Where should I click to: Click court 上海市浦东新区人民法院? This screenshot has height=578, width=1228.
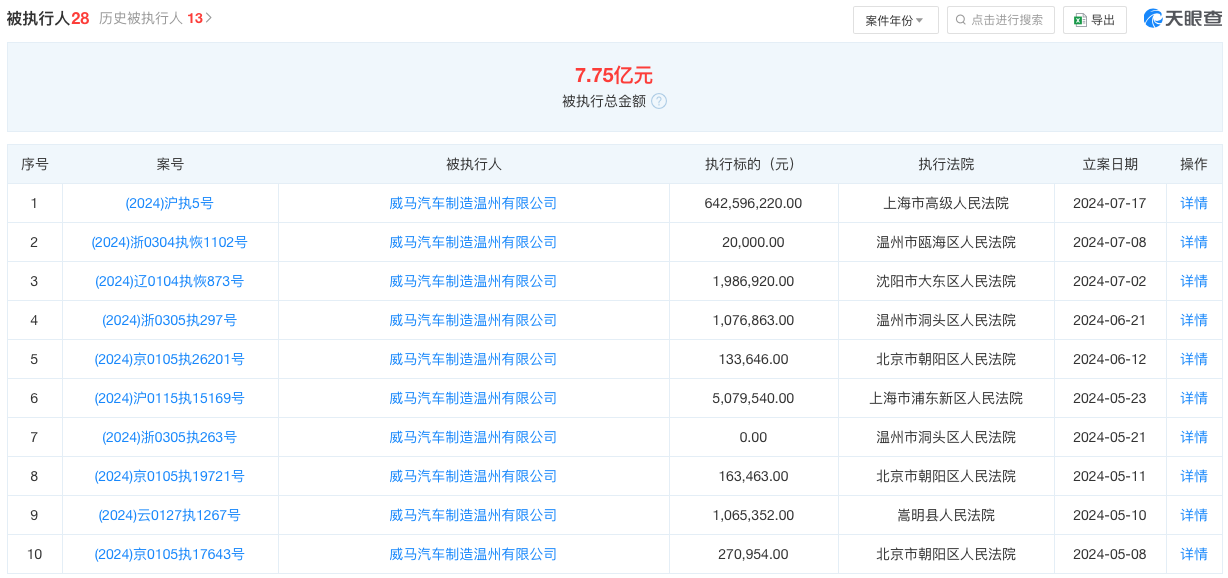click(946, 398)
